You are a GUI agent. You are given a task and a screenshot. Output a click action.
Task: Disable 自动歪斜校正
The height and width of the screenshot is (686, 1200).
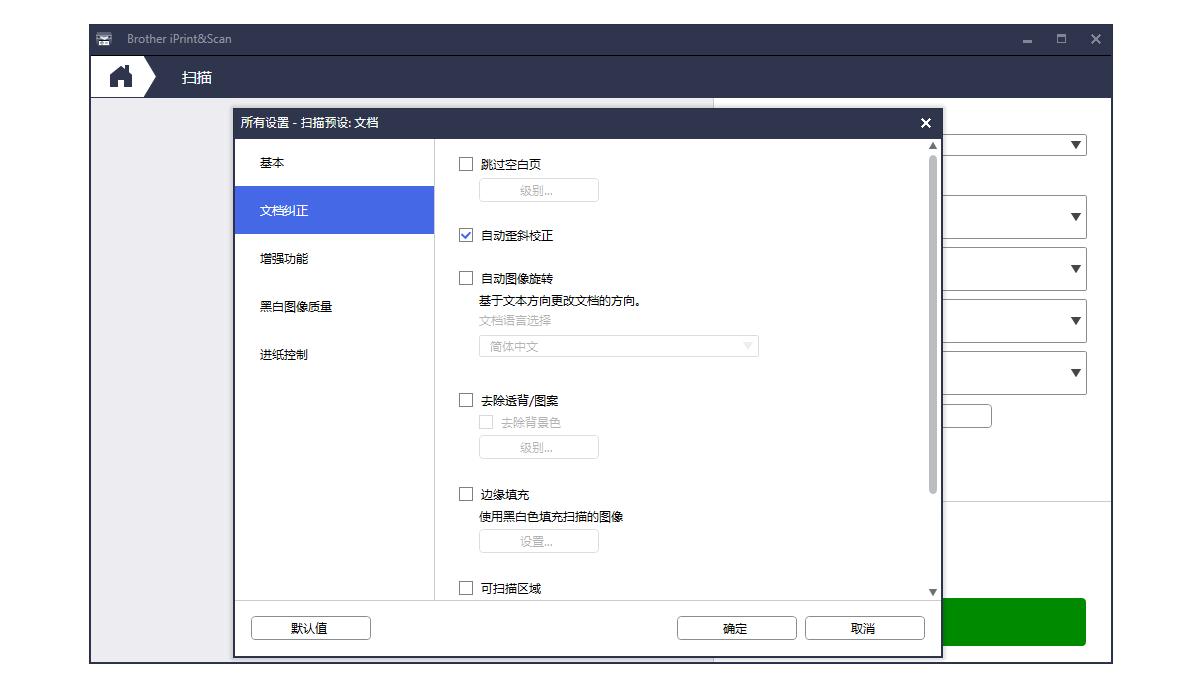click(466, 235)
